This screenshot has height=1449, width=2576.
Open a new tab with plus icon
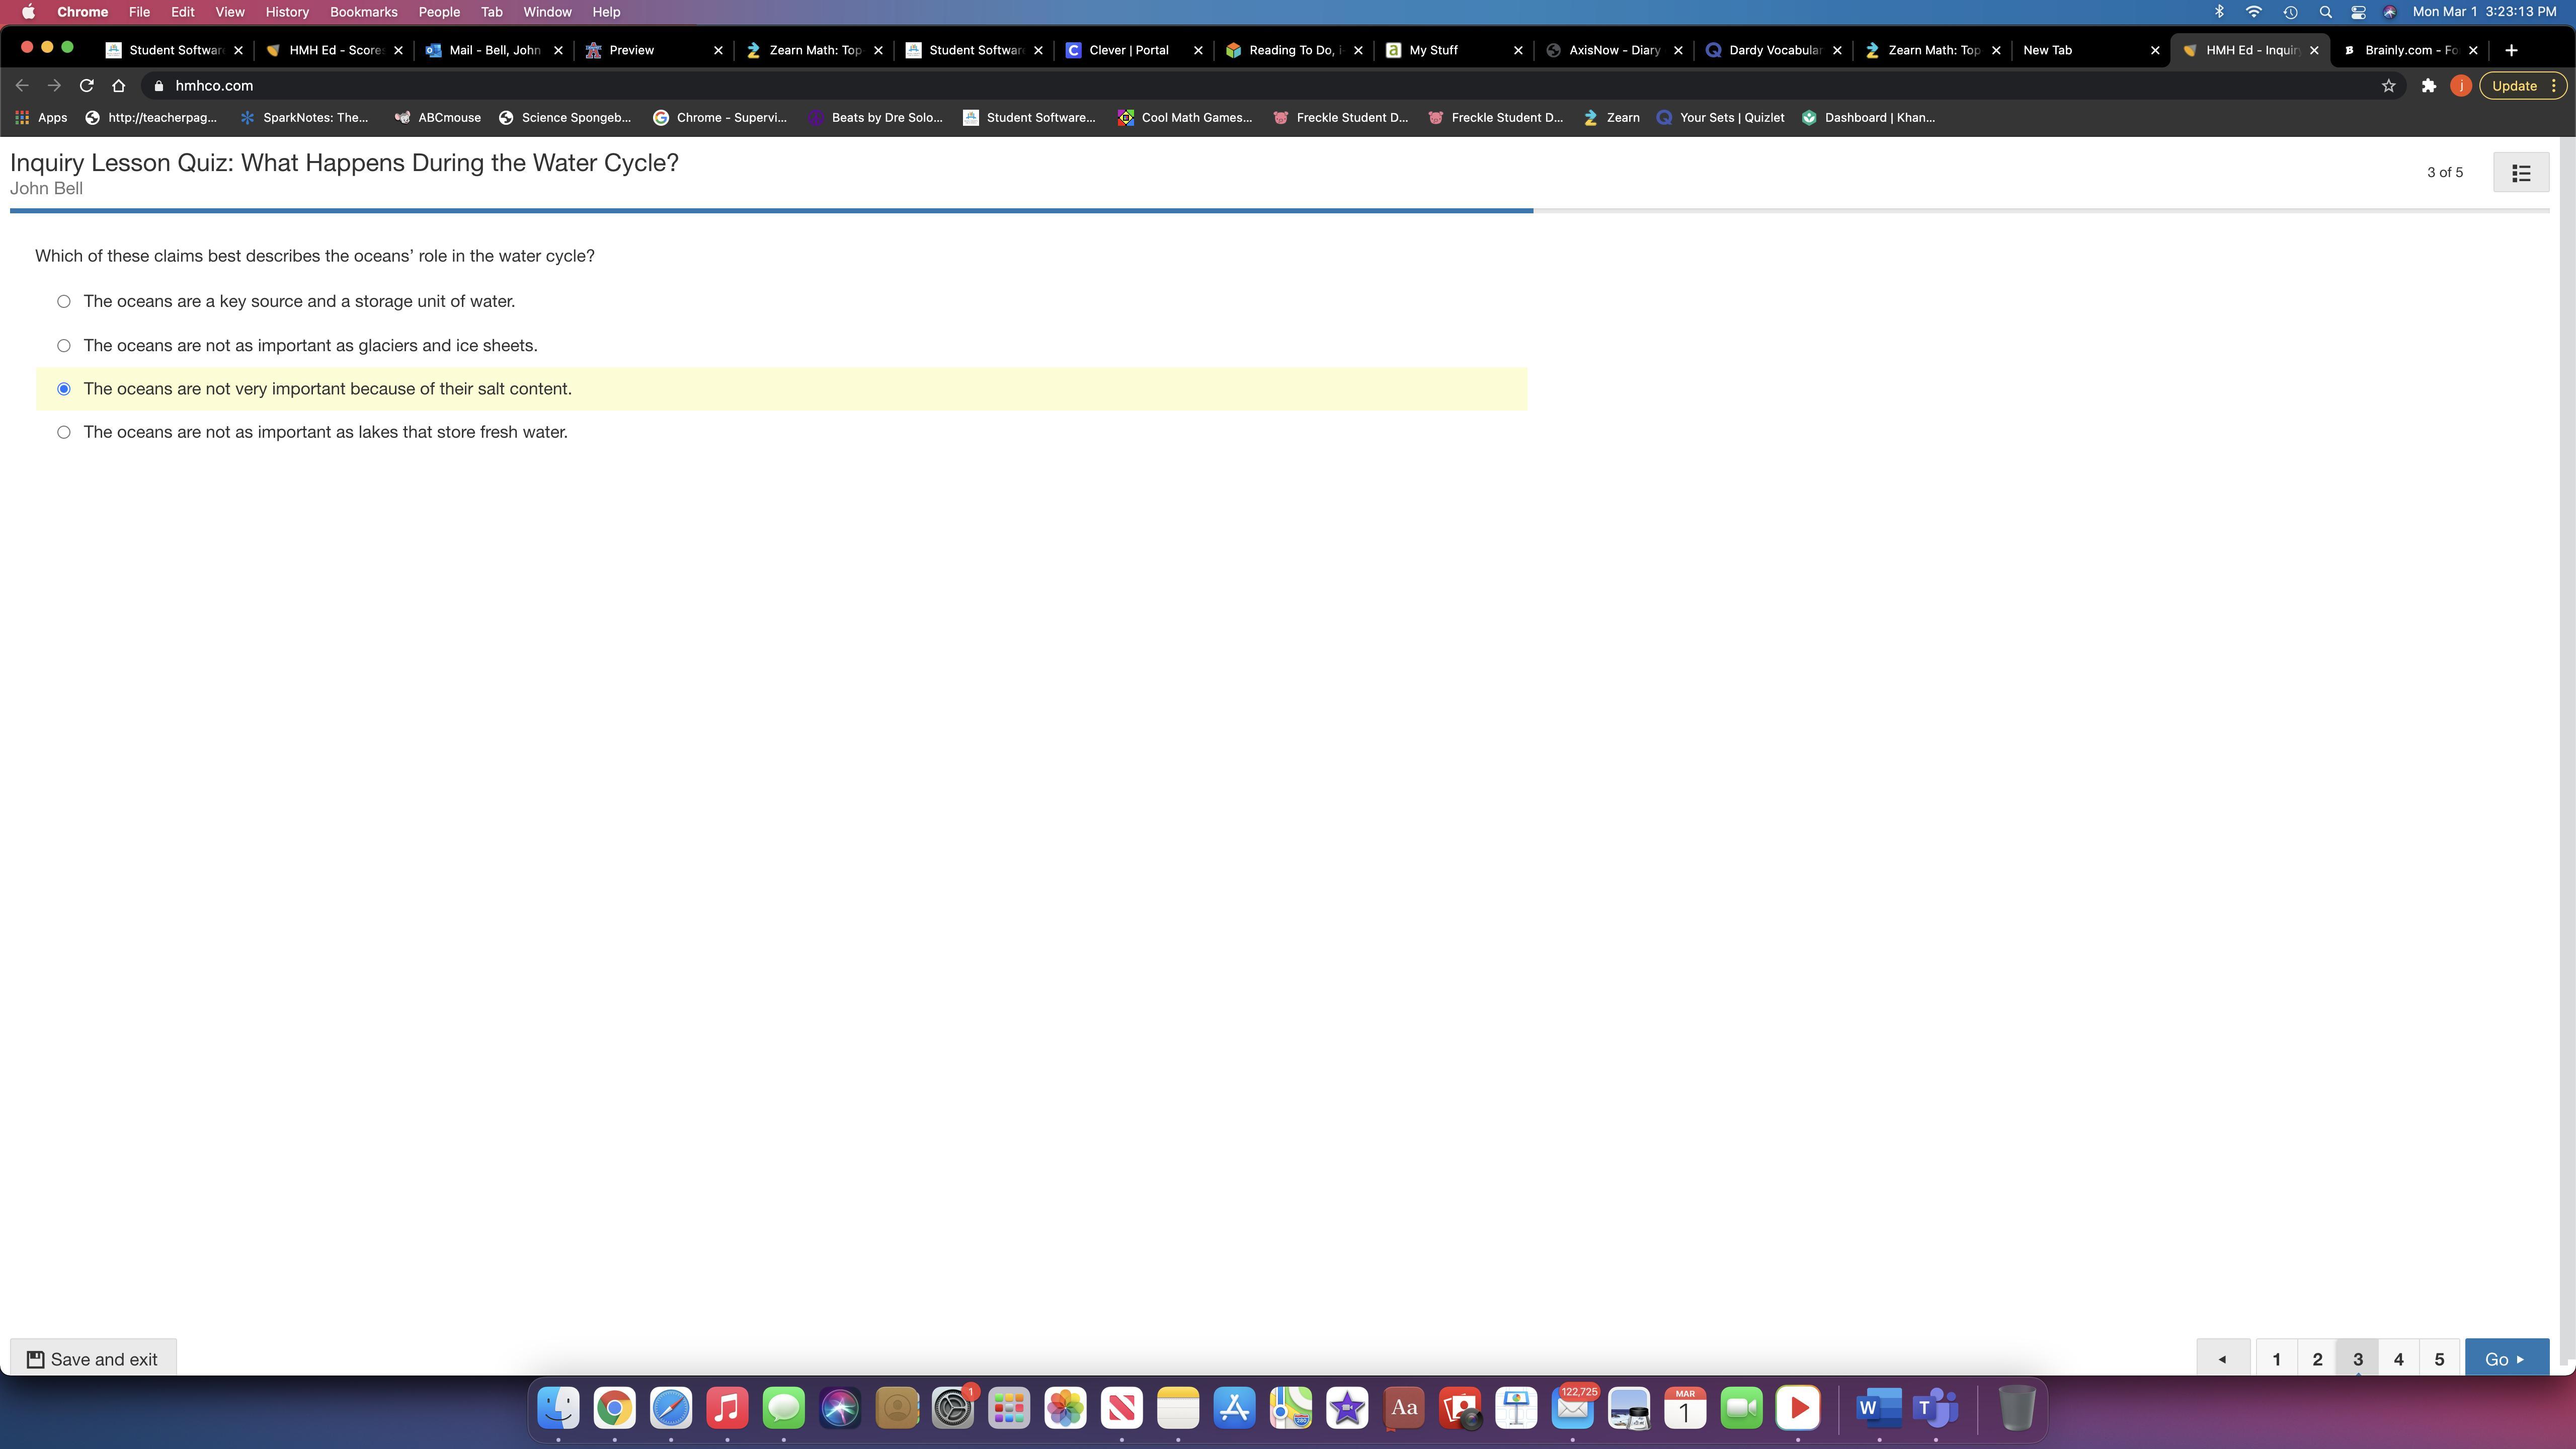pyautogui.click(x=2511, y=50)
